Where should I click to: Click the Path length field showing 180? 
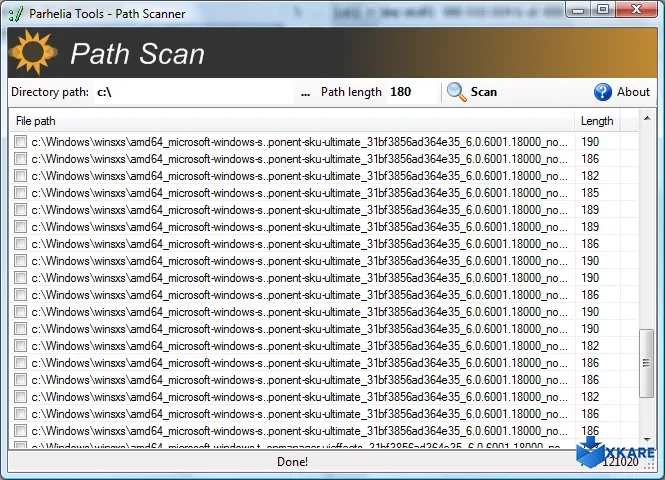412,92
